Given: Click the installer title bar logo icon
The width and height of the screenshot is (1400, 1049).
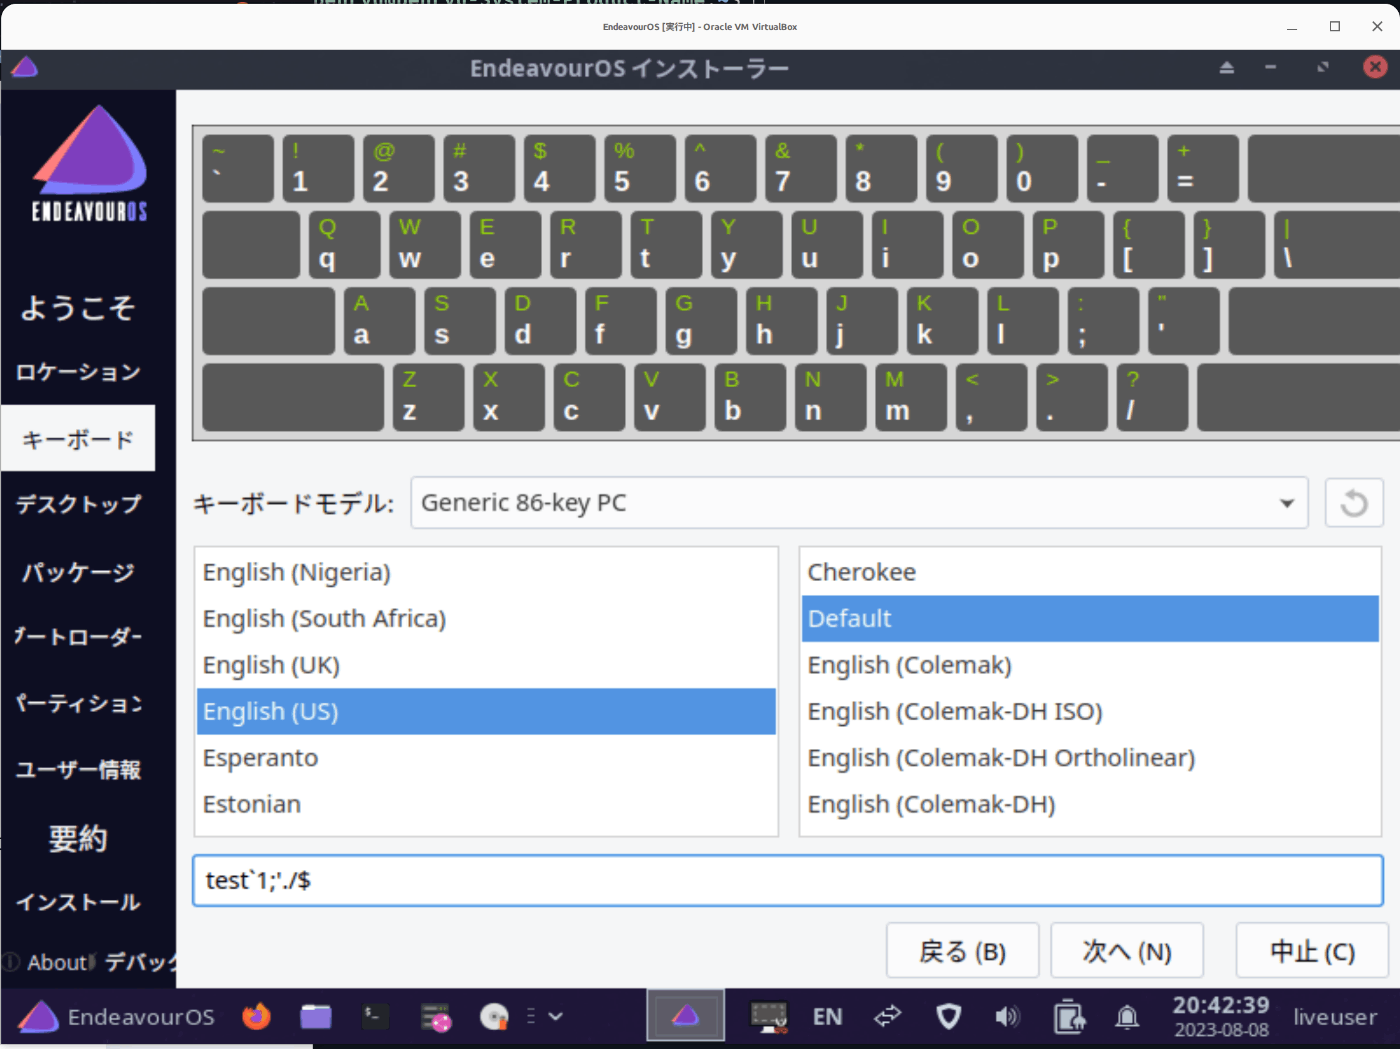Looking at the screenshot, I should [x=24, y=68].
